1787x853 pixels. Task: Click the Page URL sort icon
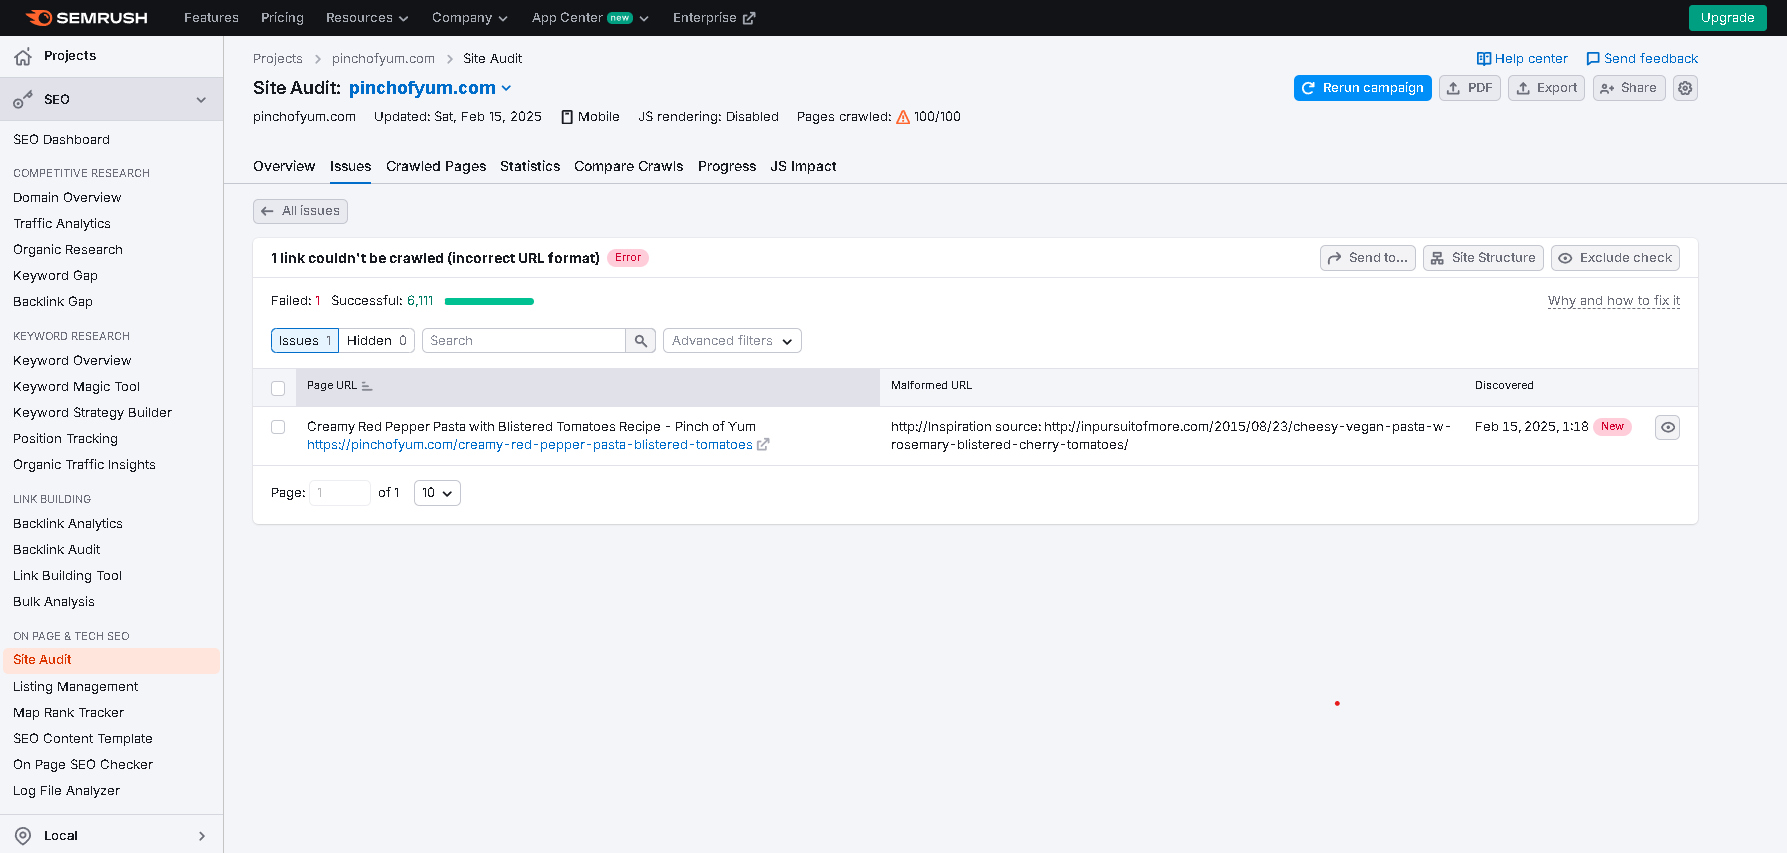click(367, 386)
